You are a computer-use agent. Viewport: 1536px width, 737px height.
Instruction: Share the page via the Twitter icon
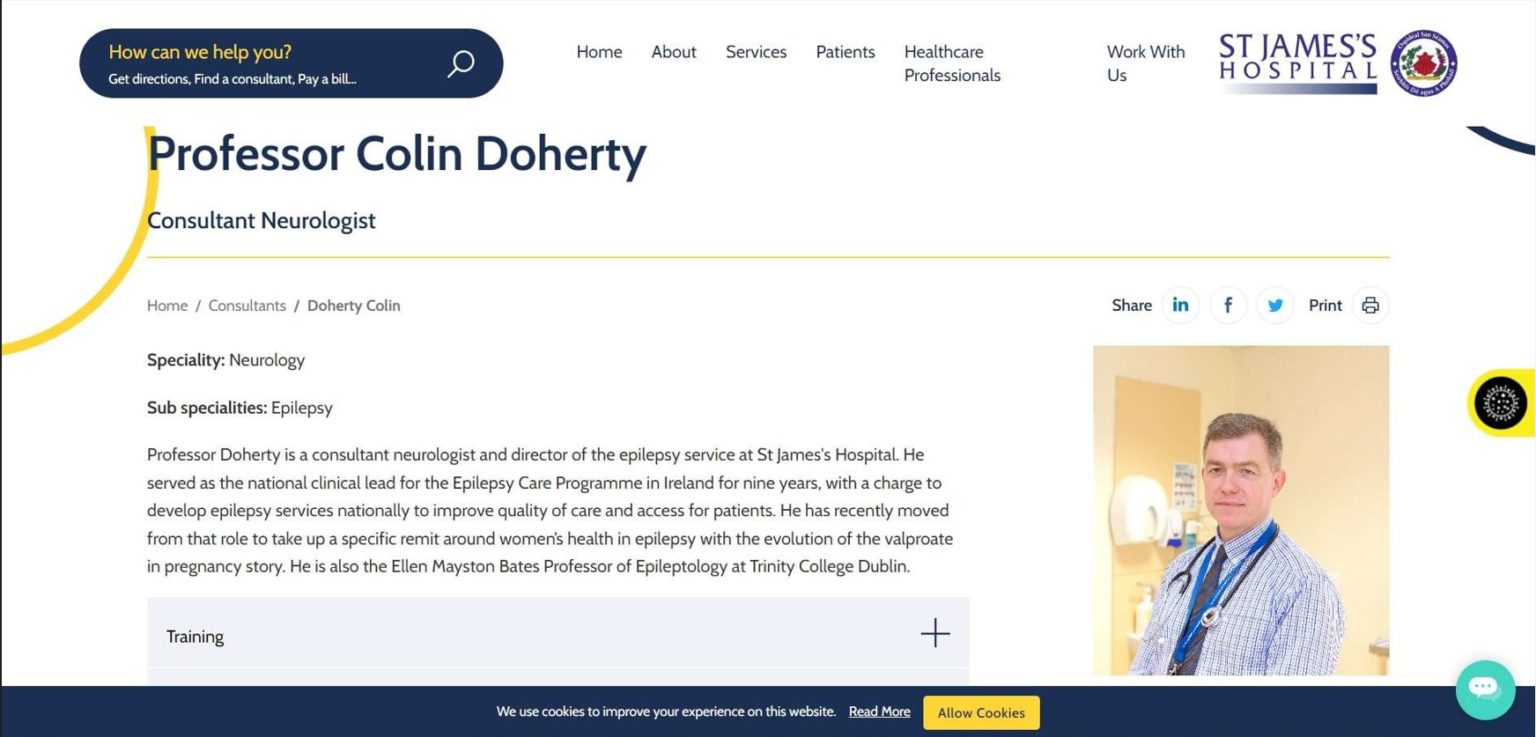pyautogui.click(x=1274, y=305)
